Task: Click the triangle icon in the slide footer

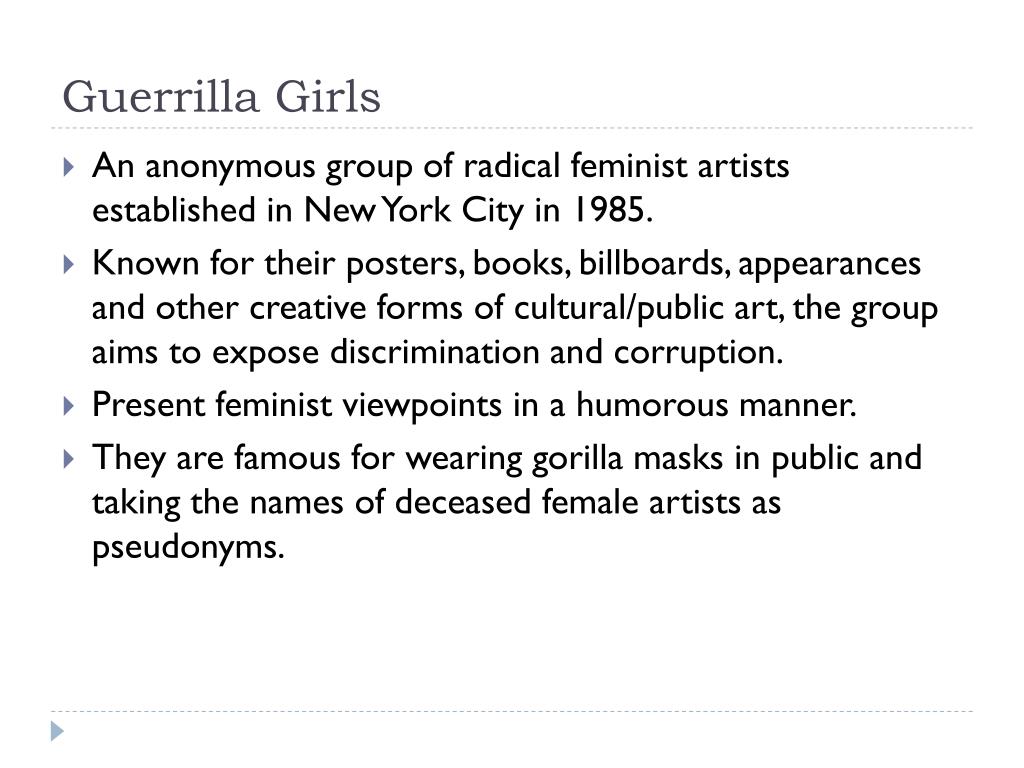Action: click(57, 731)
